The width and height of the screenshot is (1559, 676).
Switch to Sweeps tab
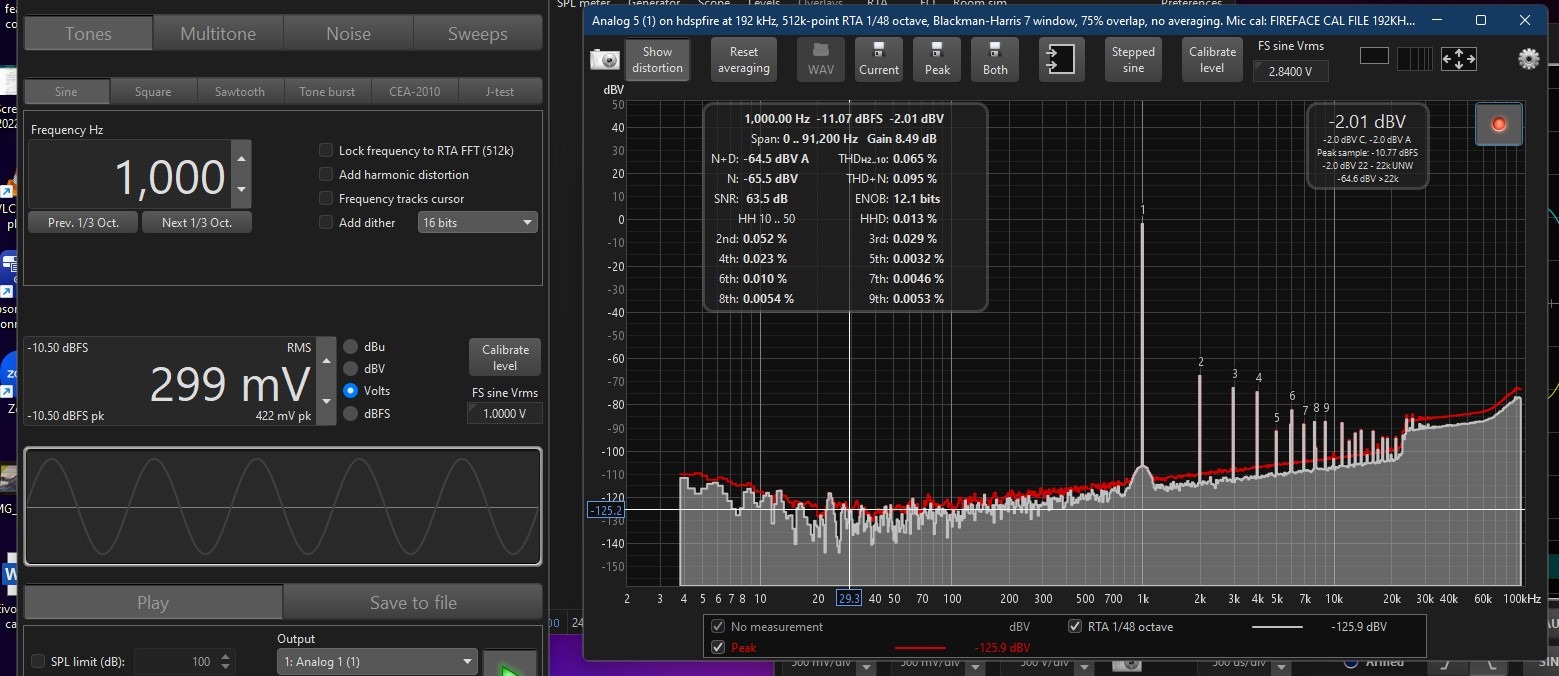[477, 34]
